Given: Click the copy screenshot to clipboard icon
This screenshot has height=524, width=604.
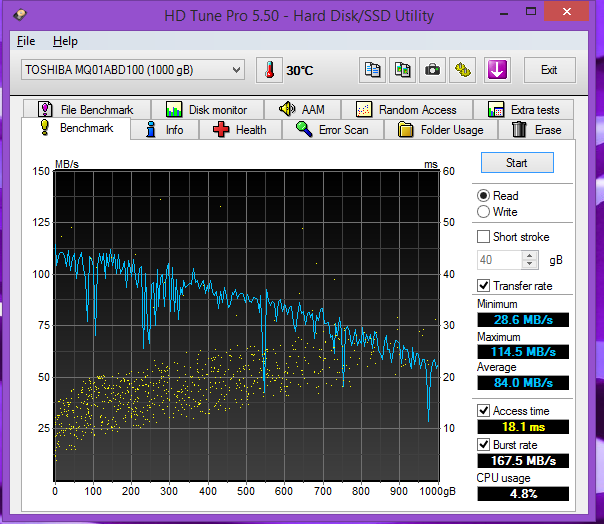Looking at the screenshot, I should 402,70.
